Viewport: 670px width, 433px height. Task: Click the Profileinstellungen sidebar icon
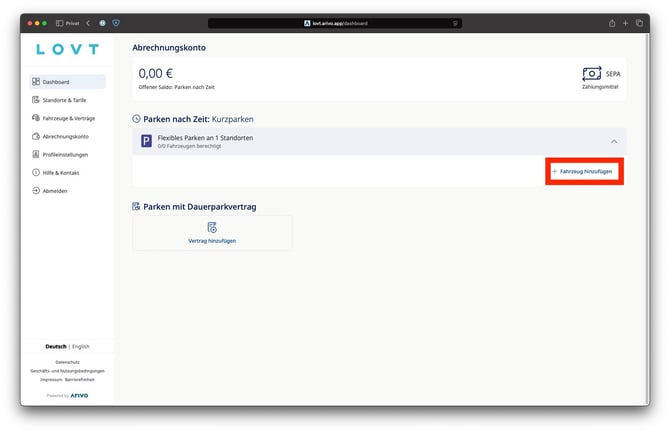[36, 154]
